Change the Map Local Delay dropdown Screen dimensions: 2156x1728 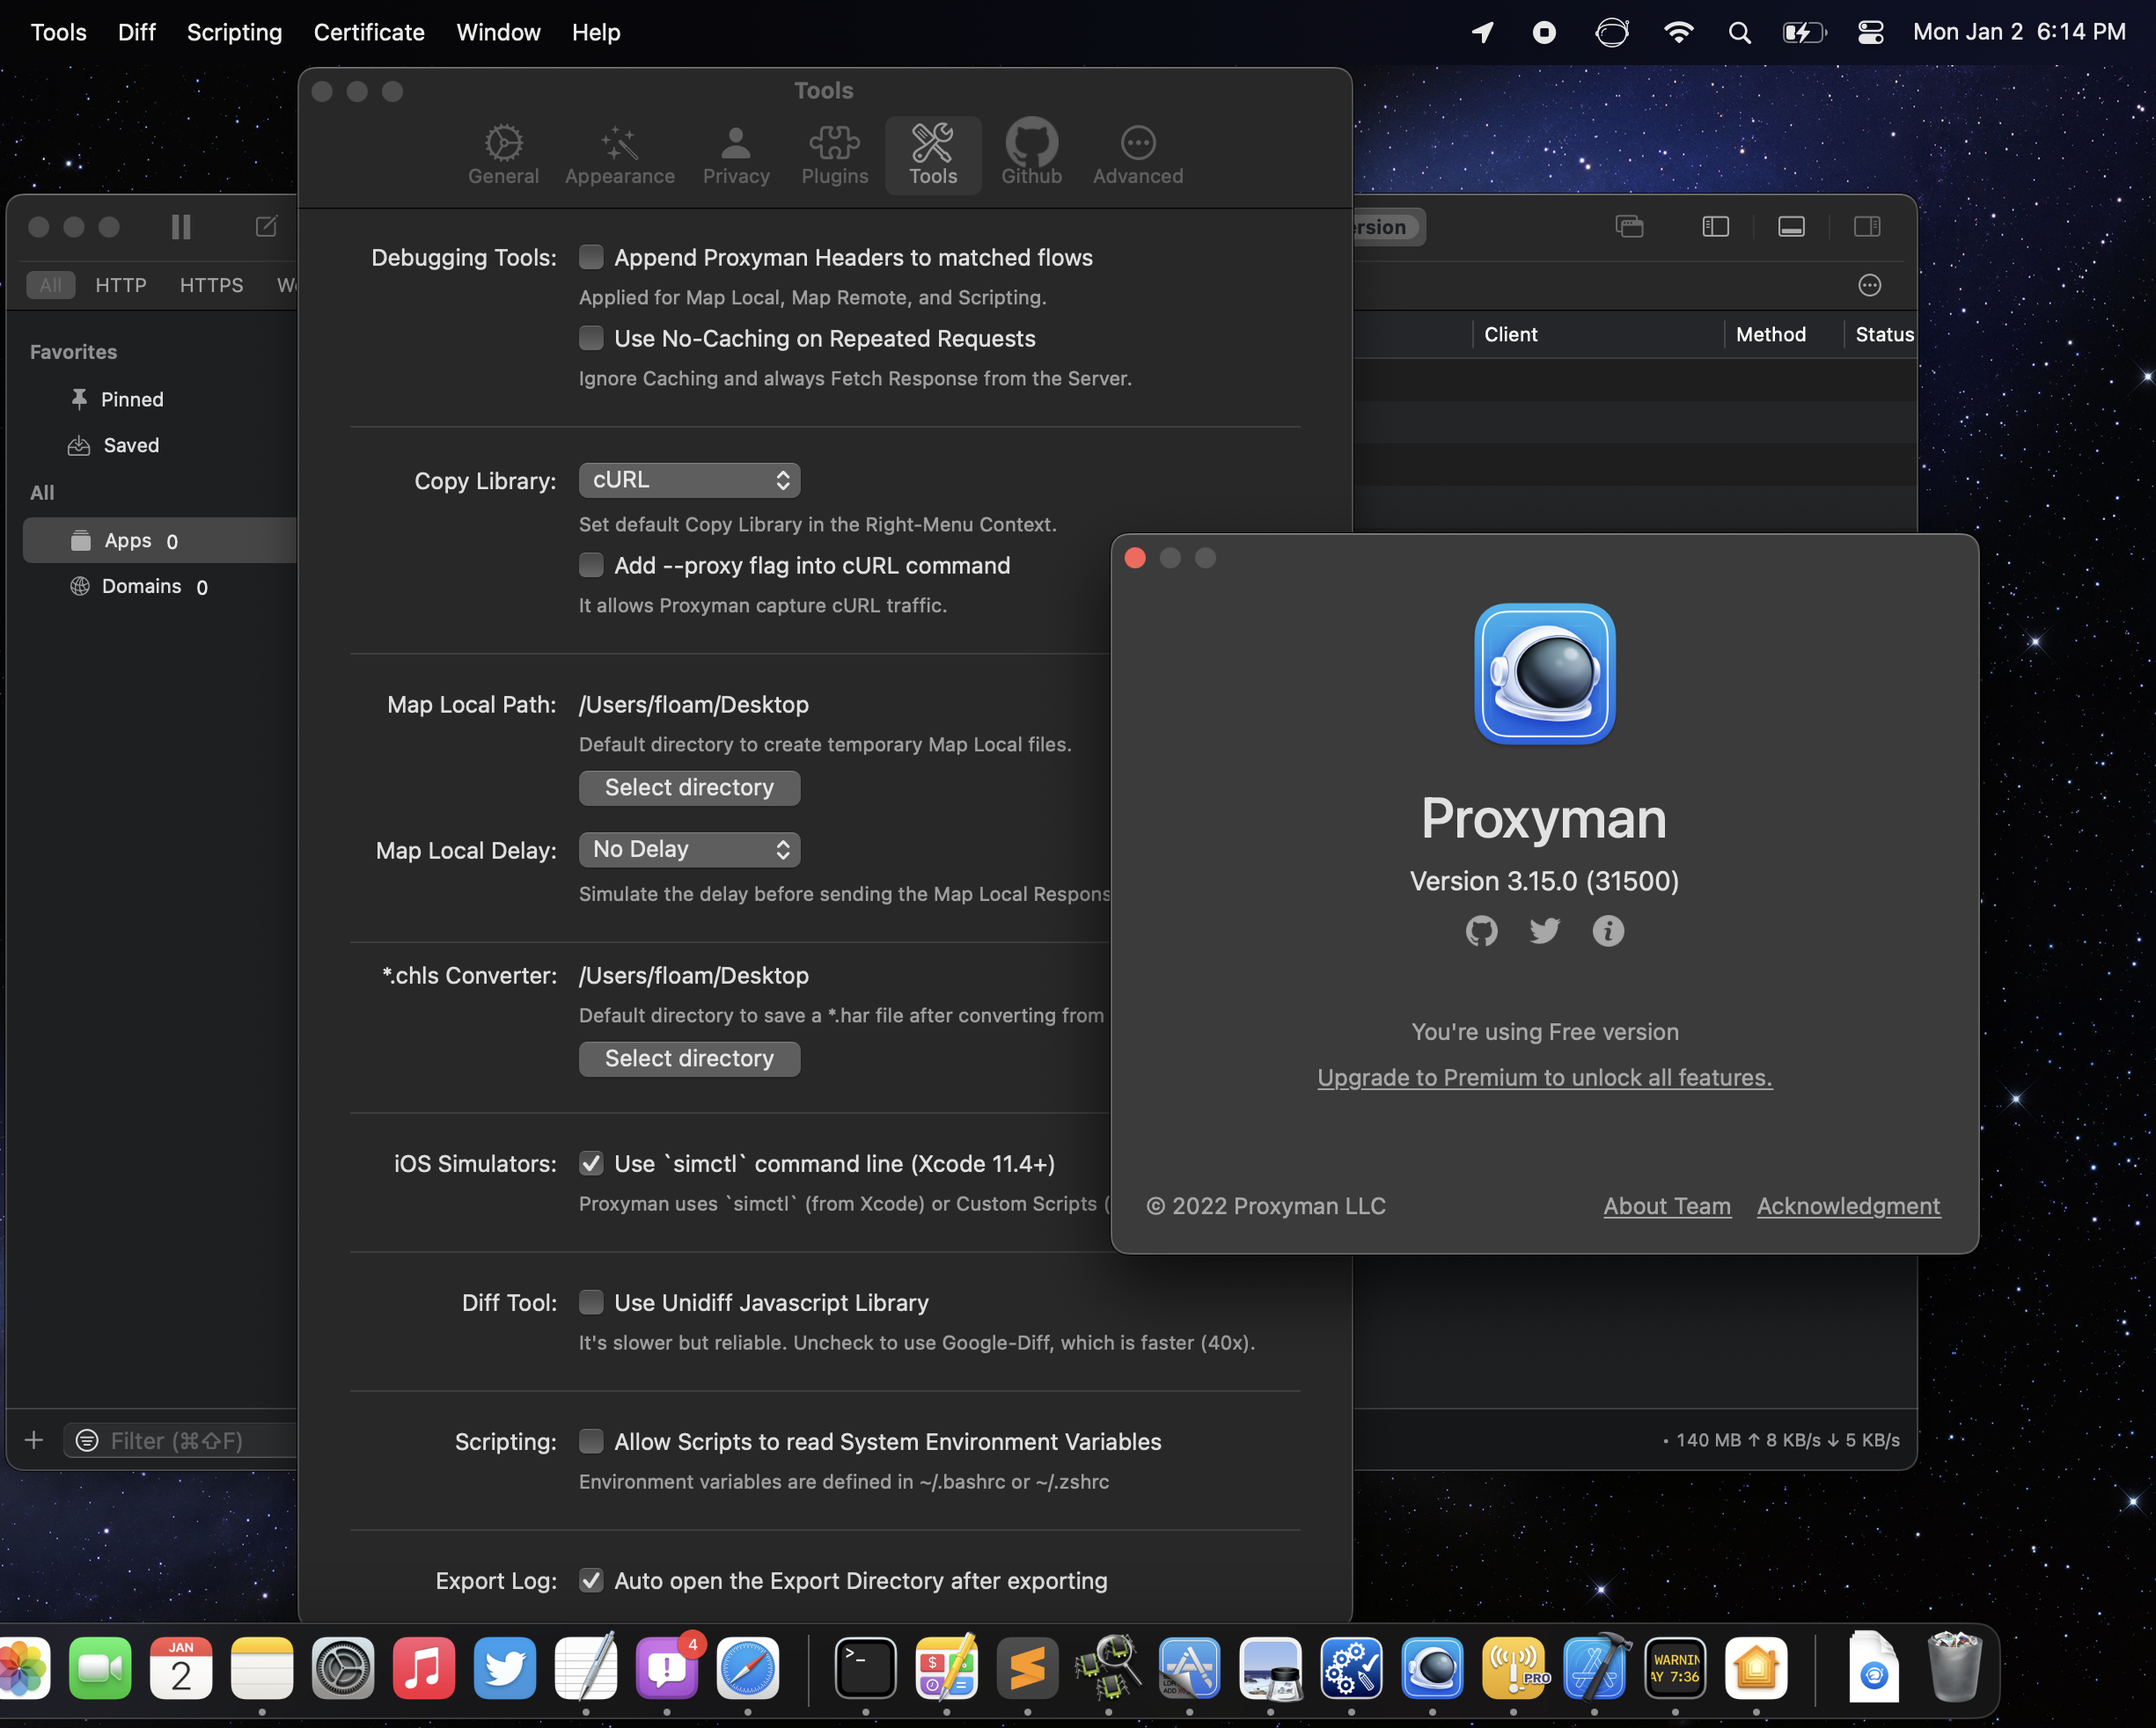[x=689, y=849]
